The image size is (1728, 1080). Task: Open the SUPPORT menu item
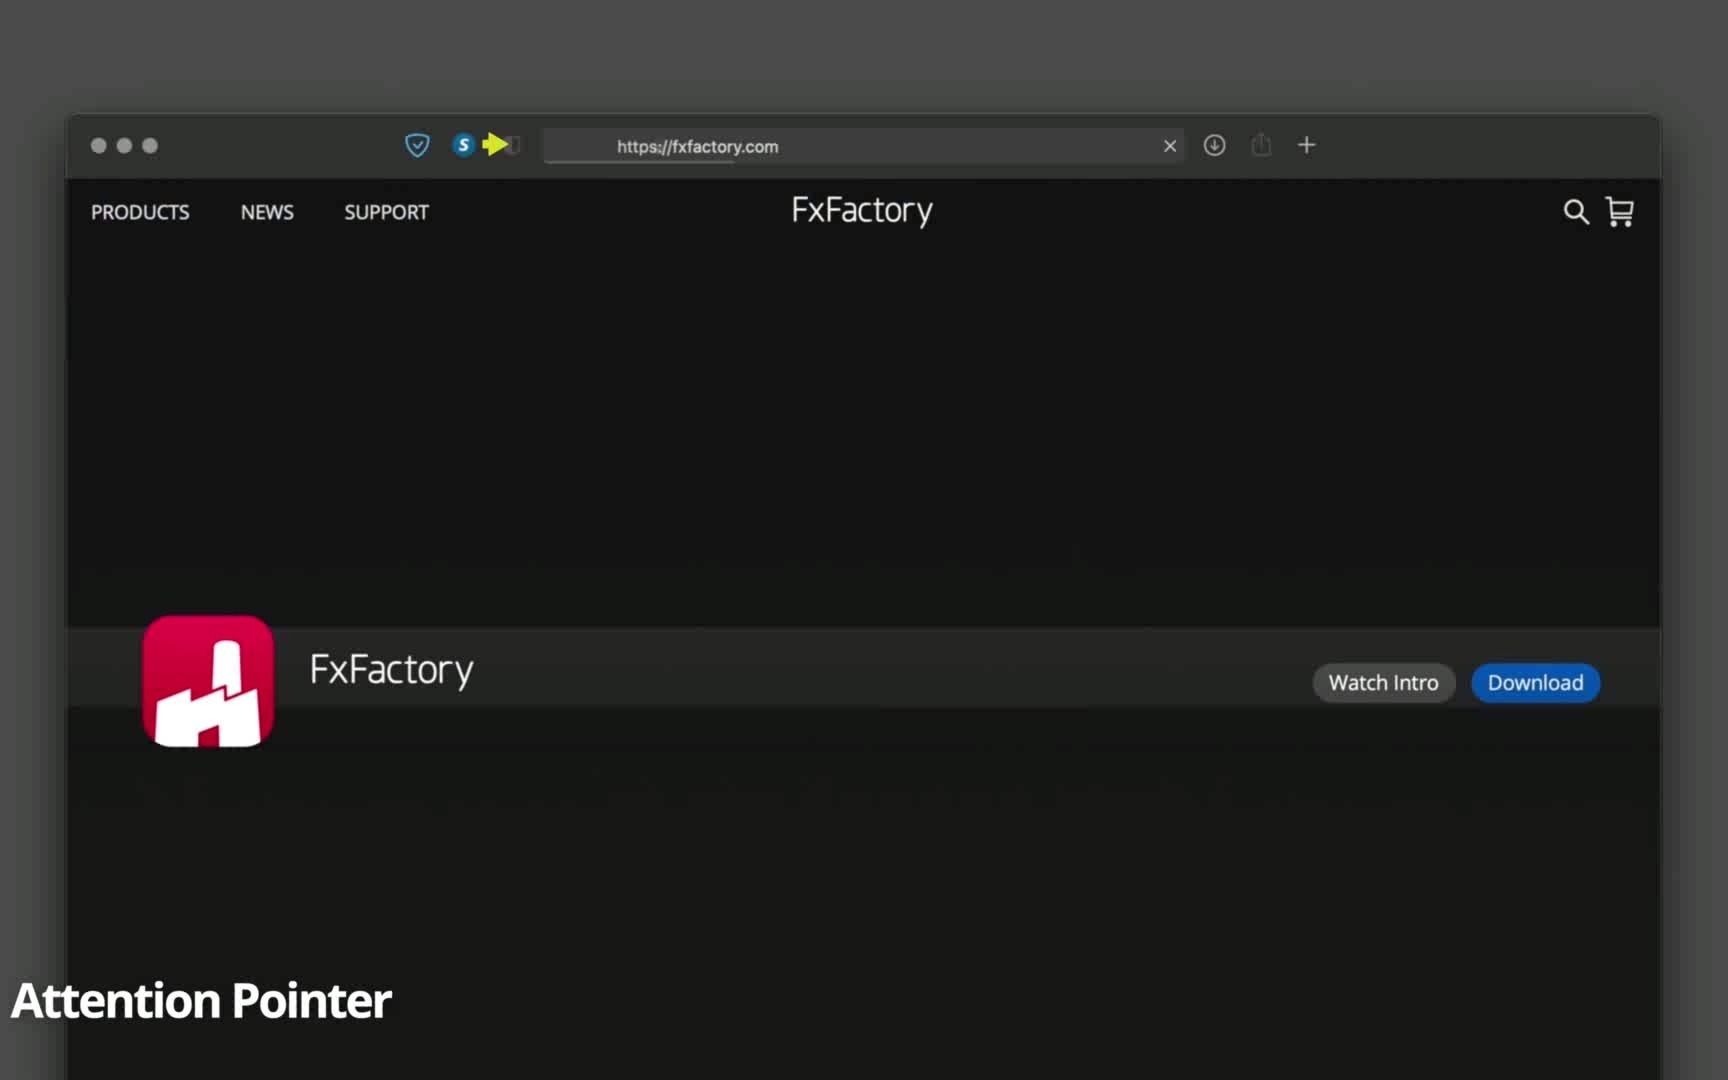click(386, 212)
